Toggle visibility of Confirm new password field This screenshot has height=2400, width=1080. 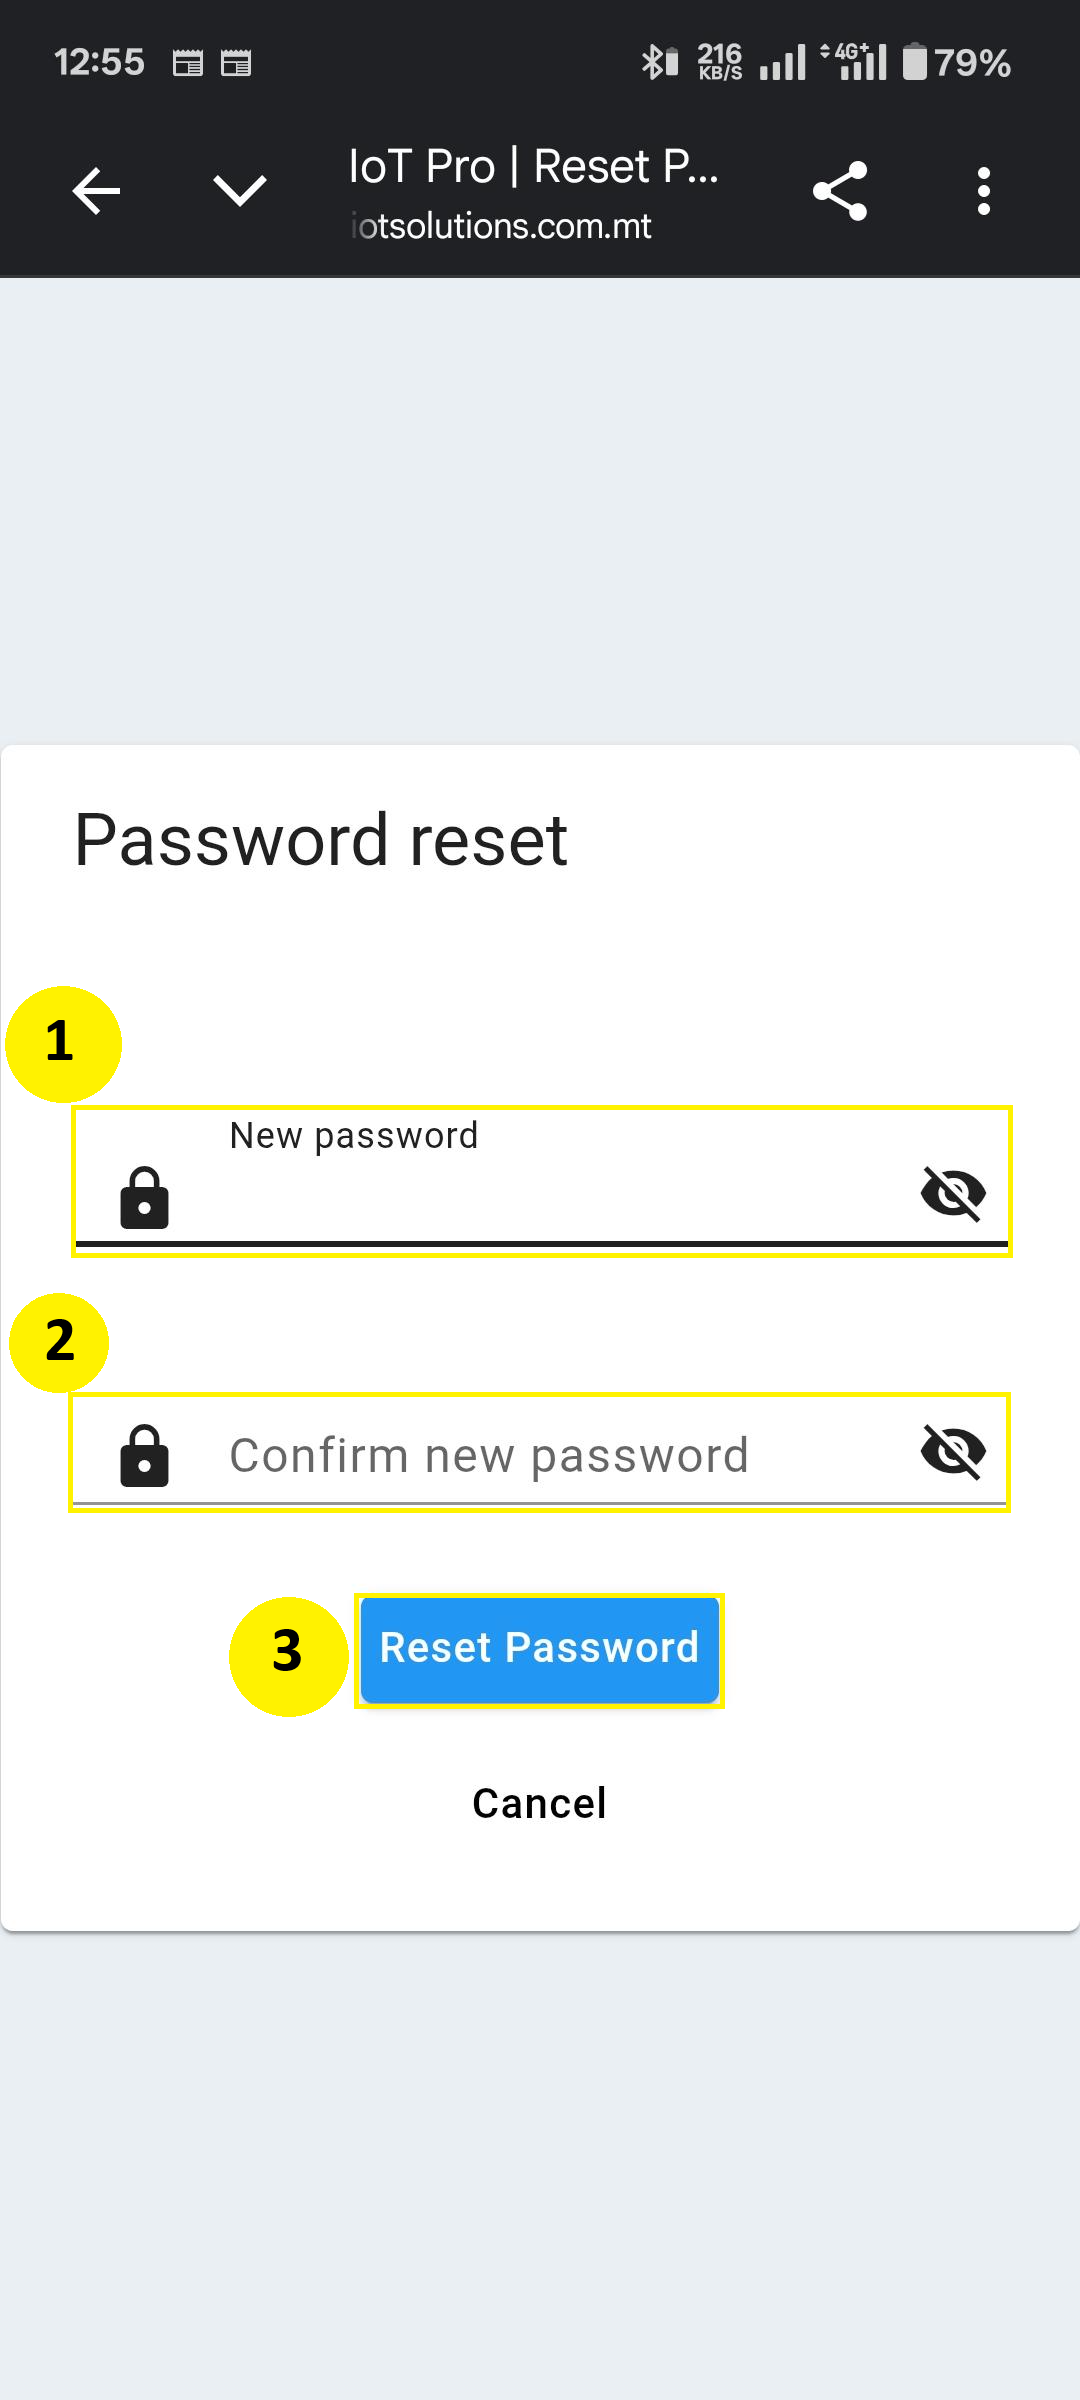953,1451
